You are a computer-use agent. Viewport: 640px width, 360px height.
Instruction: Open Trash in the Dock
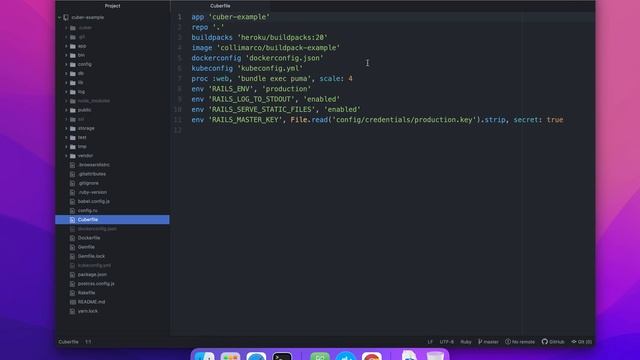tap(435, 356)
